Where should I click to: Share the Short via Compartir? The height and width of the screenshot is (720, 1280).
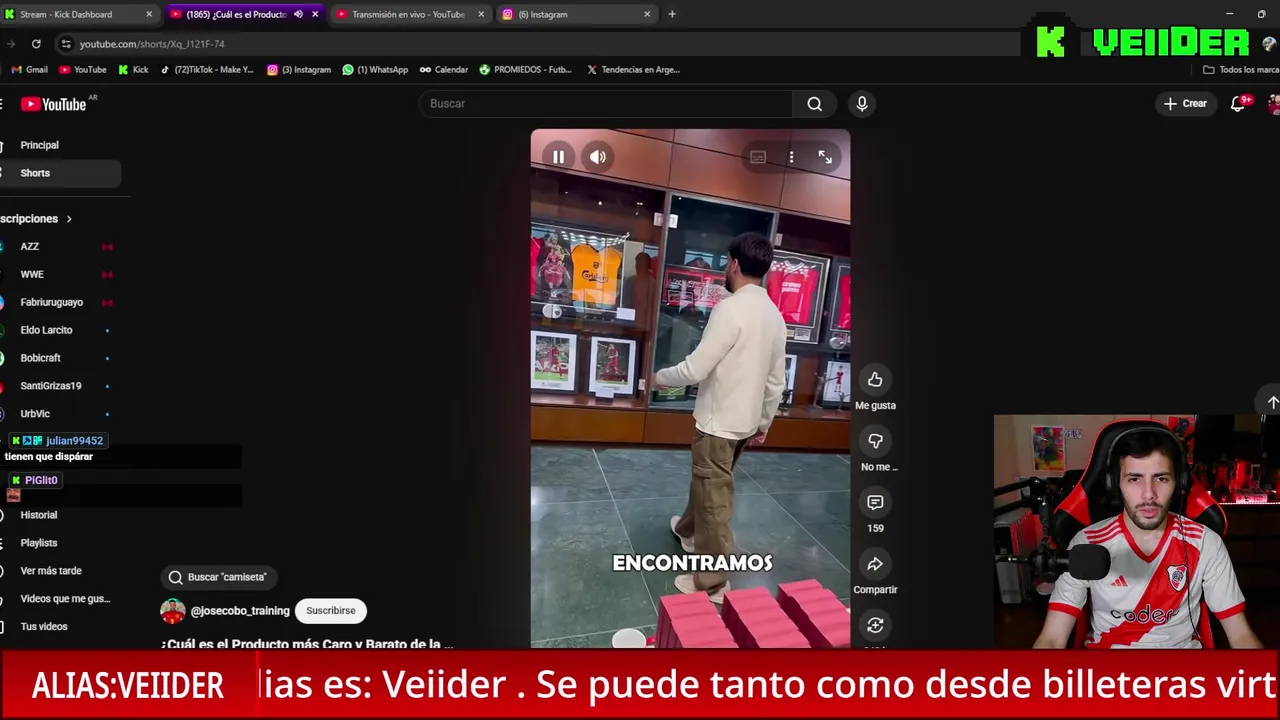click(875, 564)
